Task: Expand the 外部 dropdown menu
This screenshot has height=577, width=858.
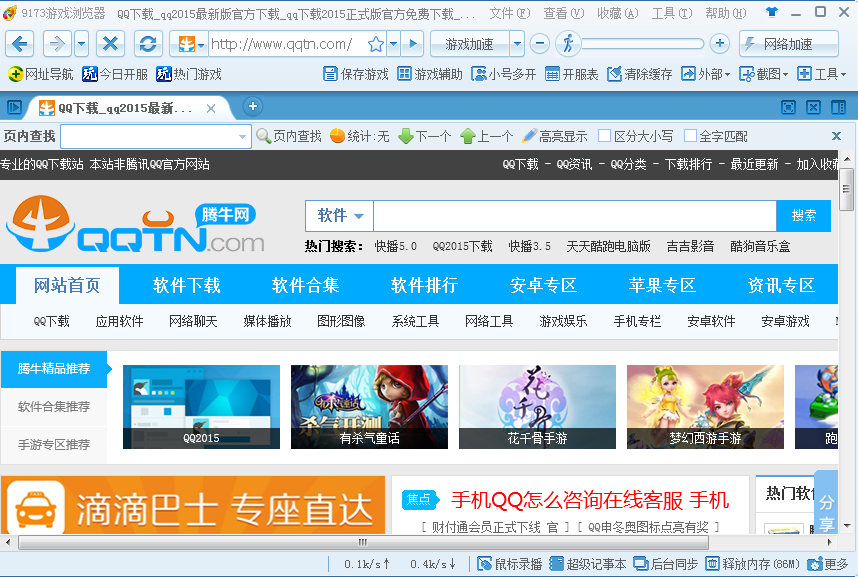Action: [727, 74]
